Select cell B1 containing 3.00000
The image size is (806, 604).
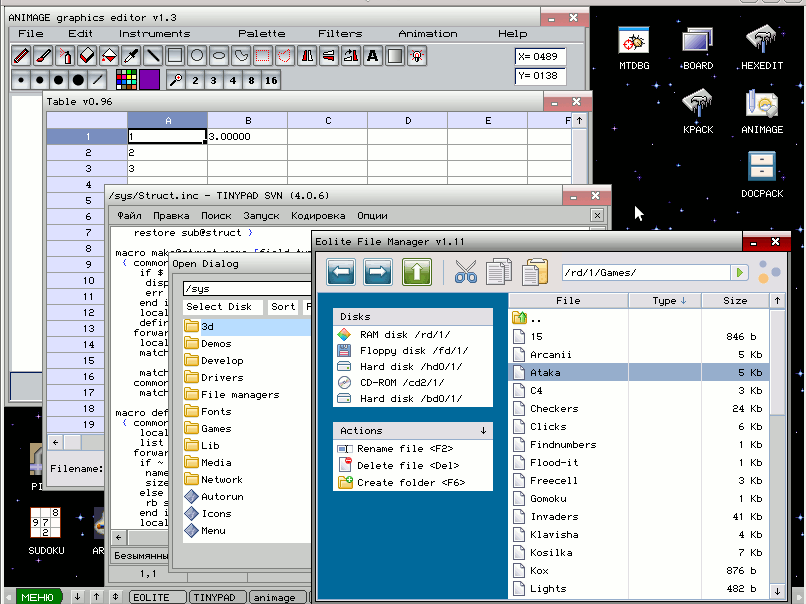click(247, 137)
